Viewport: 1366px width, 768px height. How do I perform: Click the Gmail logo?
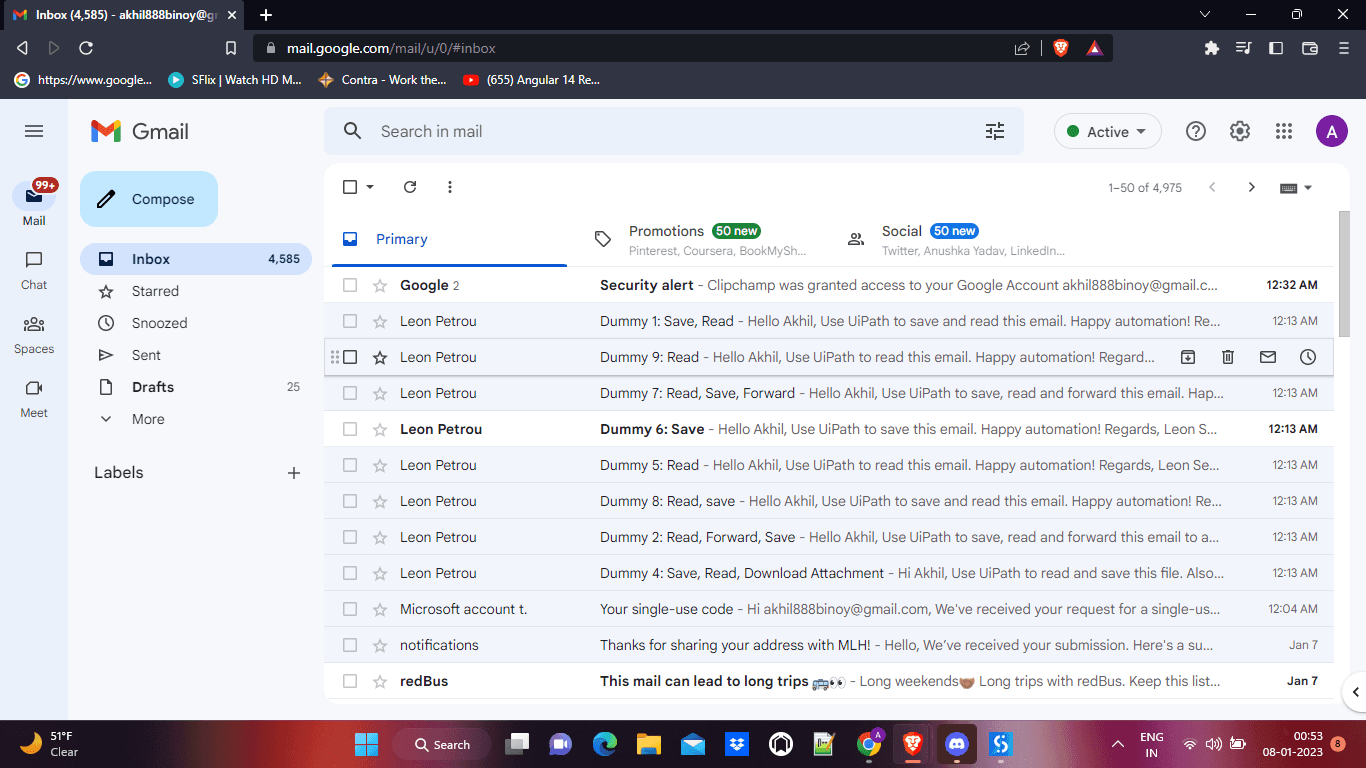(140, 131)
